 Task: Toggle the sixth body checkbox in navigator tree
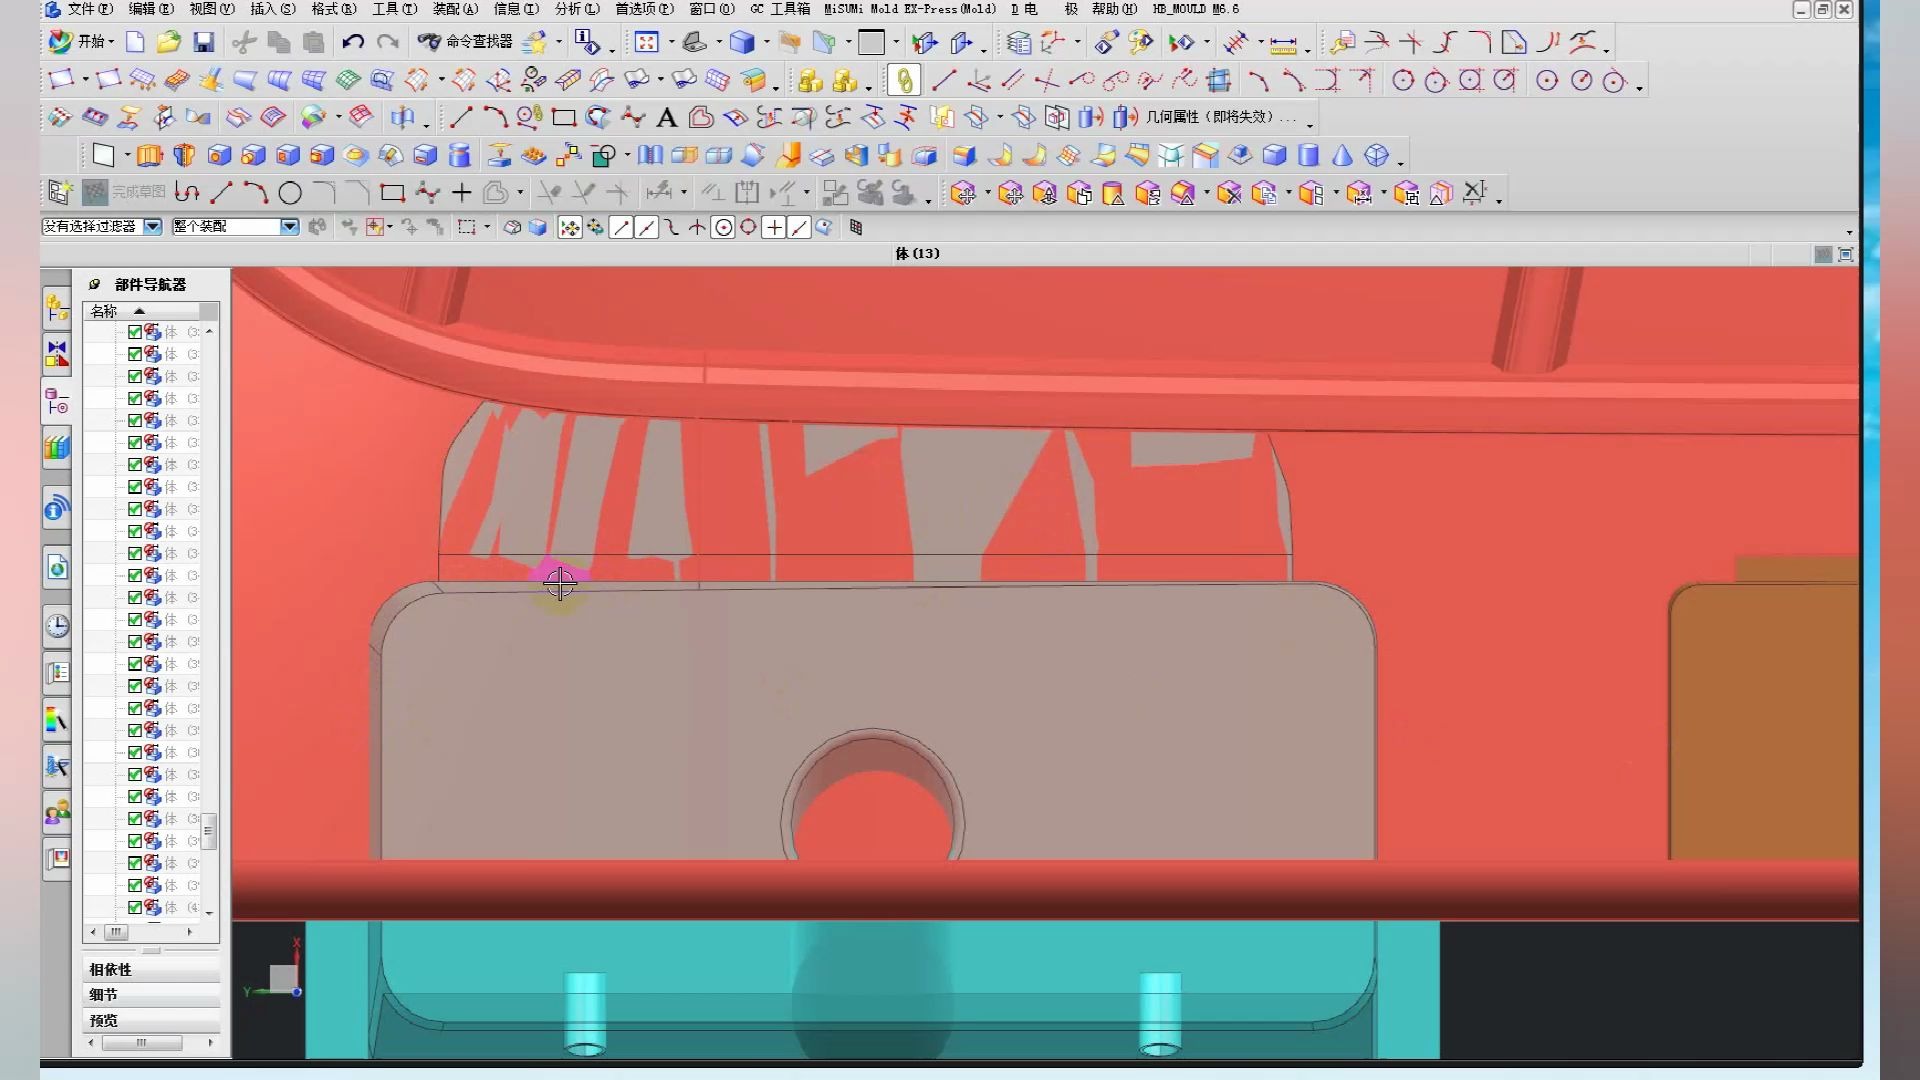point(135,442)
